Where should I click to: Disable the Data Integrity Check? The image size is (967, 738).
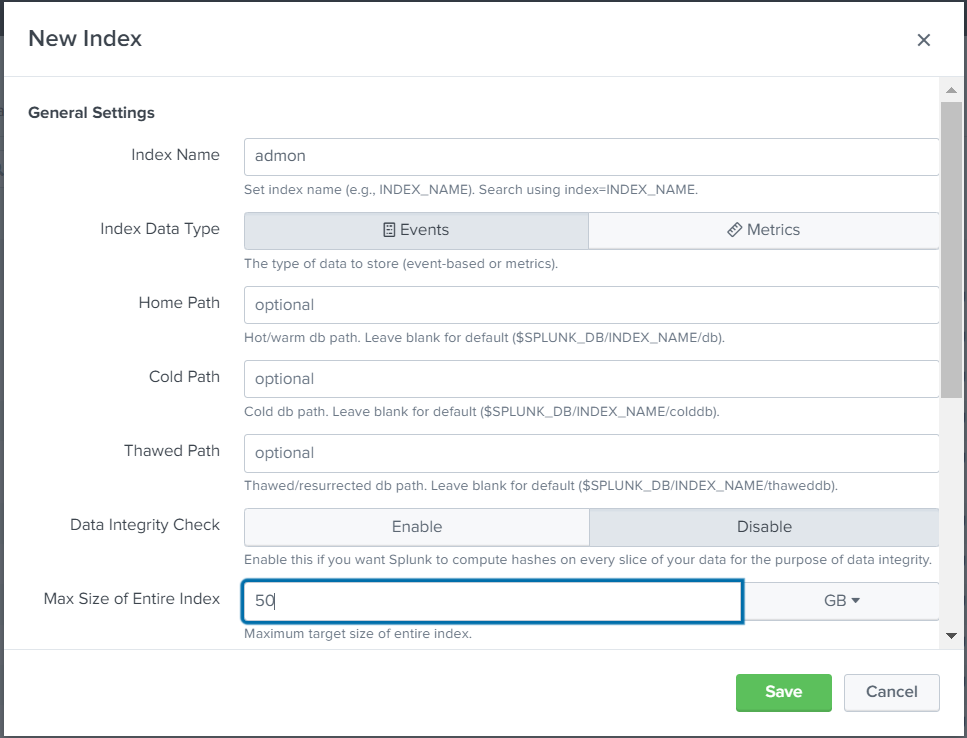pos(764,527)
